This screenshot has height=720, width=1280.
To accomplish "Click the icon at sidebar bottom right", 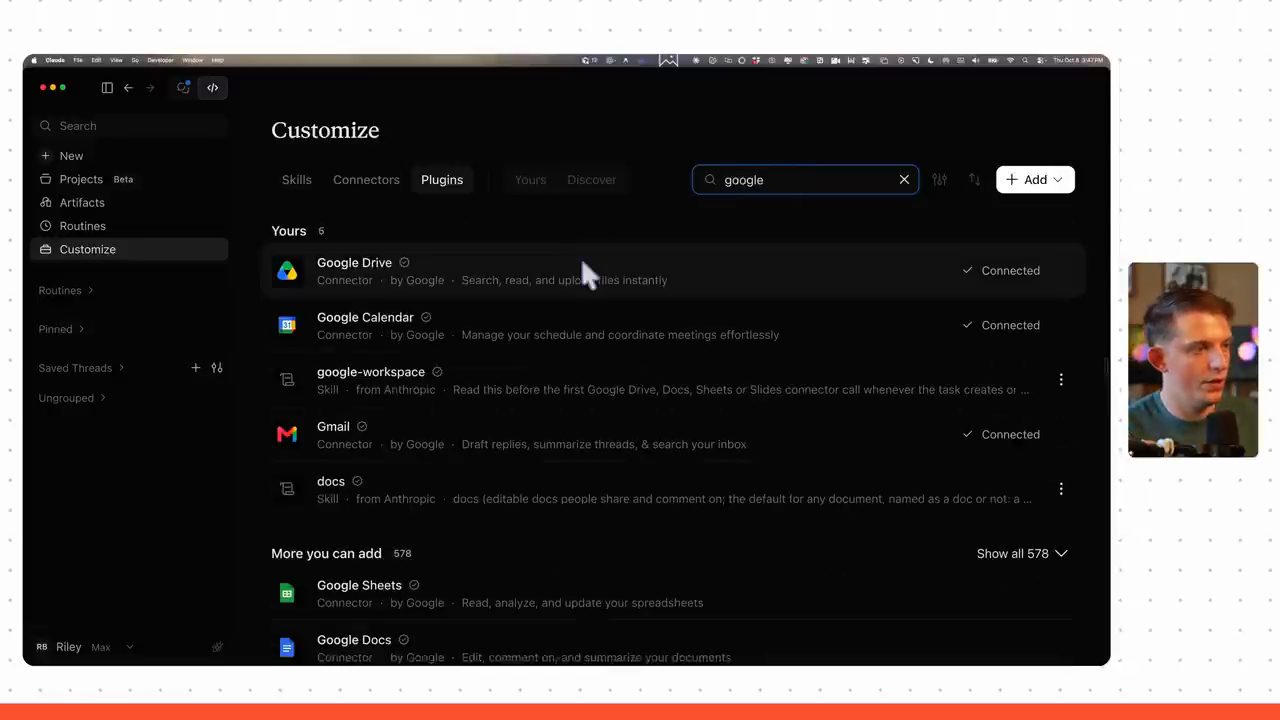I will 217,647.
